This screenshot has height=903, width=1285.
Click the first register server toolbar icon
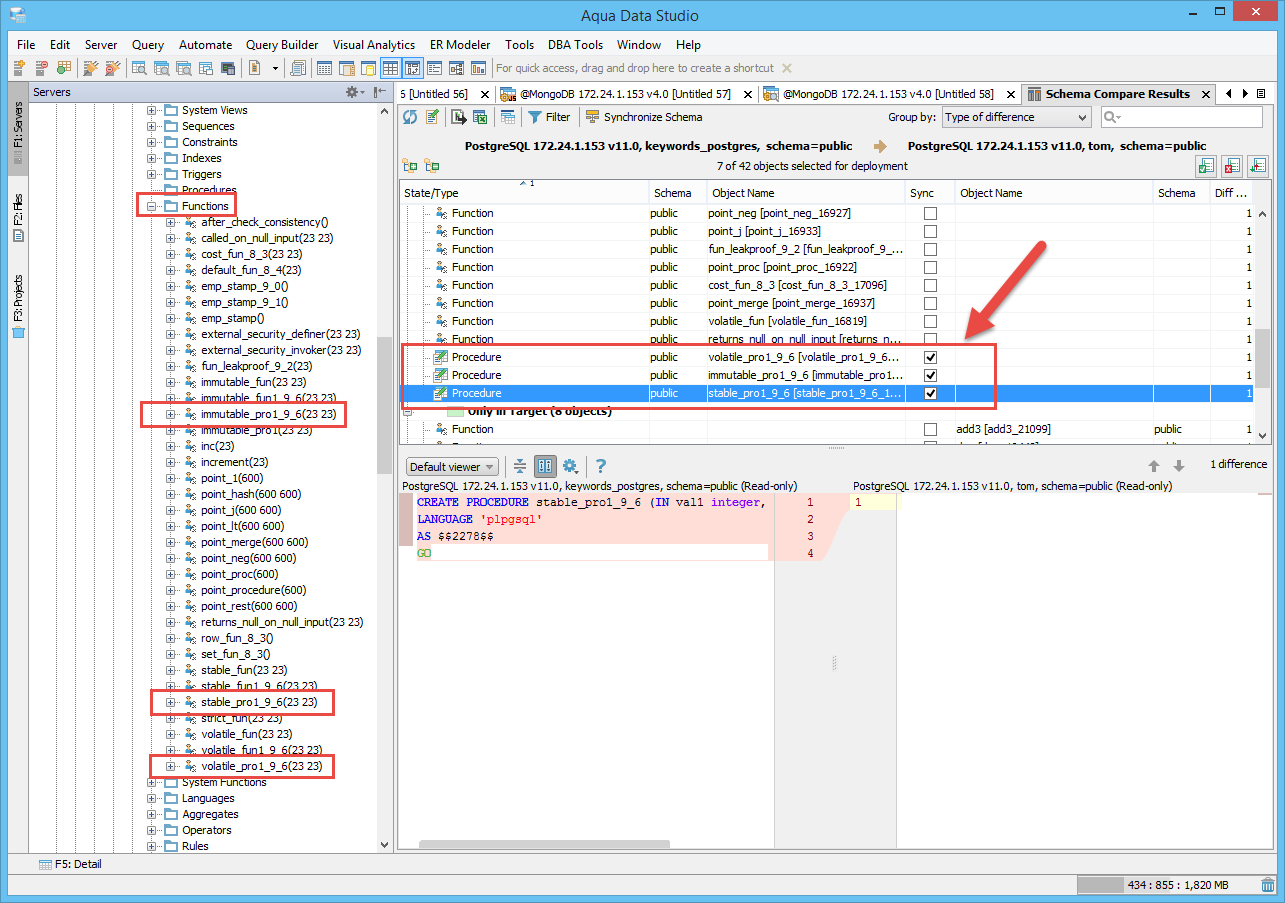coord(19,68)
